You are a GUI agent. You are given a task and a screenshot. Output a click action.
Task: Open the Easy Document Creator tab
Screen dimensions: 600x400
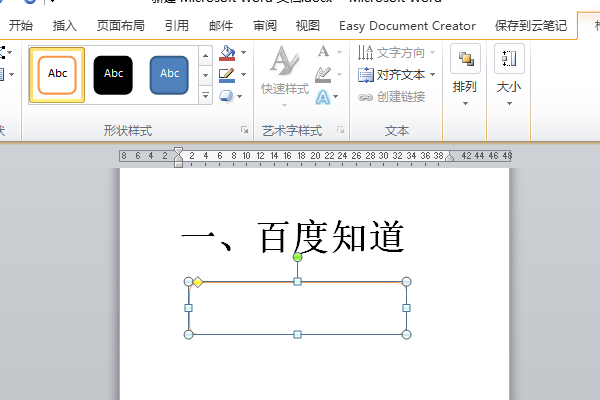(407, 26)
